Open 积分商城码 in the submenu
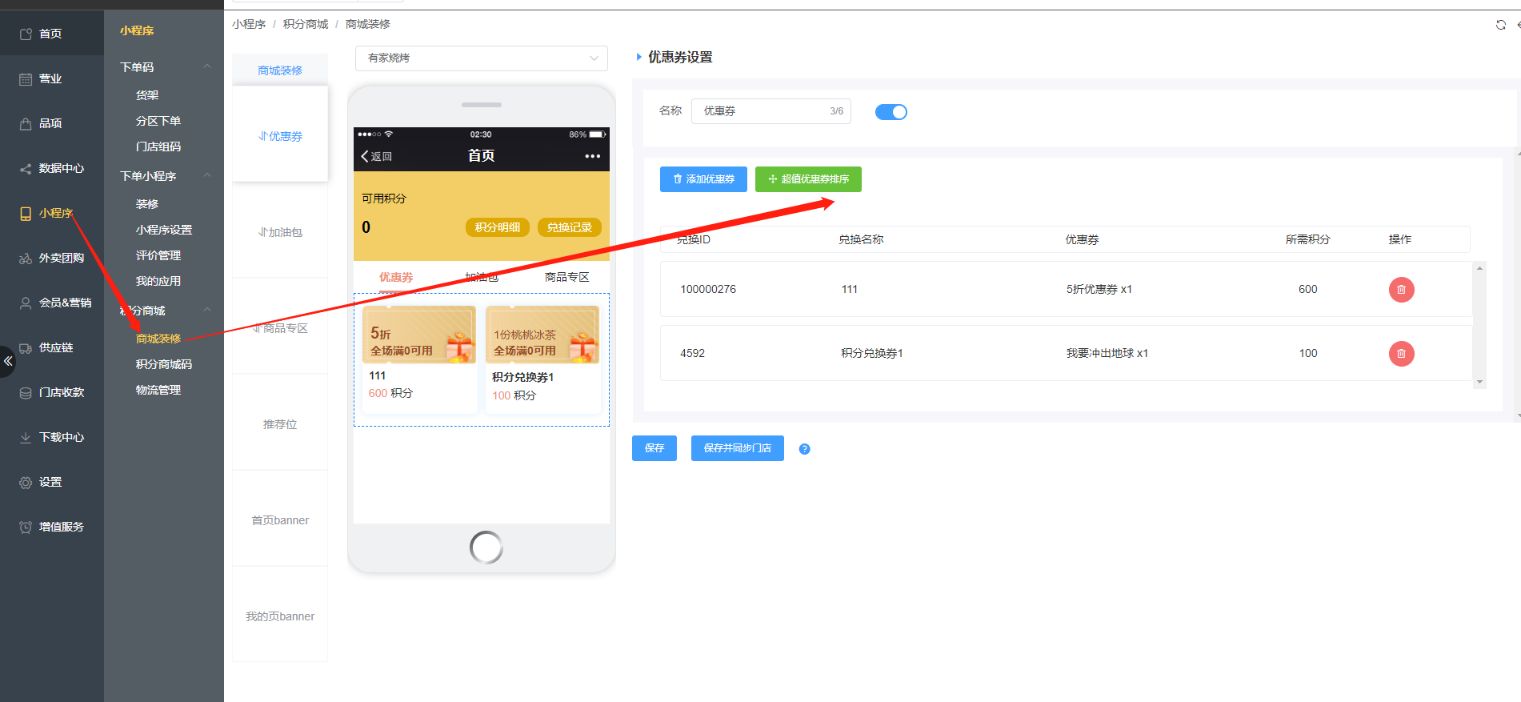 [x=164, y=365]
